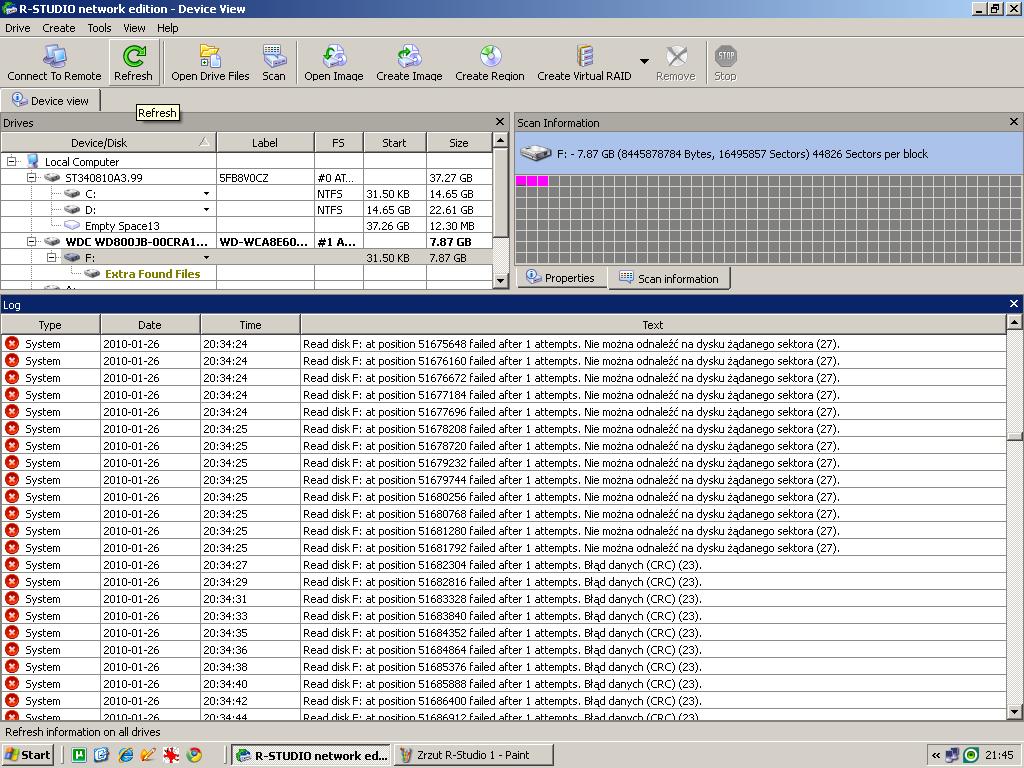Image resolution: width=1024 pixels, height=768 pixels.
Task: Click error icon of position 51686400 entry
Action: click(x=12, y=700)
